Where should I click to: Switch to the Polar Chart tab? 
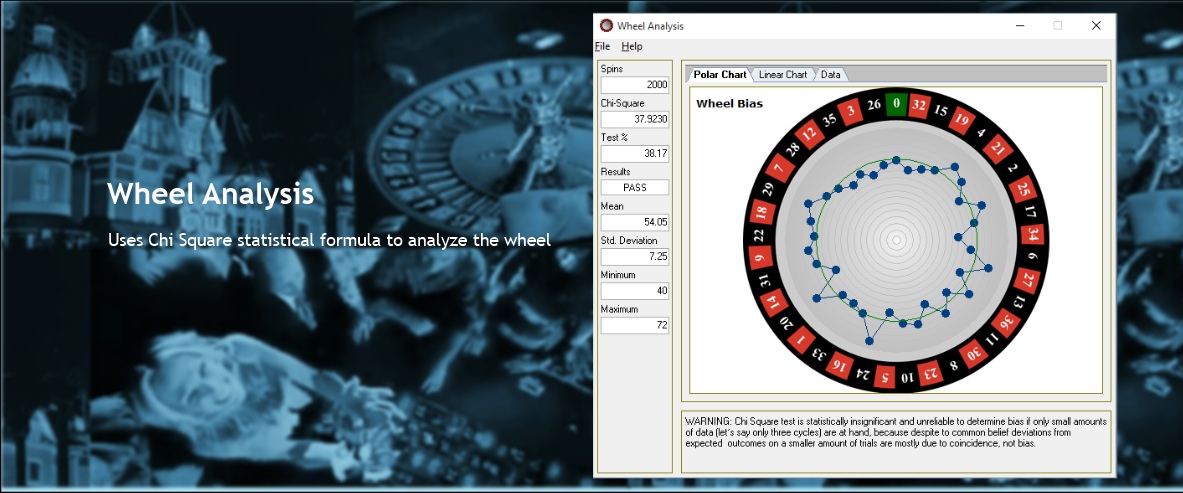click(x=719, y=75)
